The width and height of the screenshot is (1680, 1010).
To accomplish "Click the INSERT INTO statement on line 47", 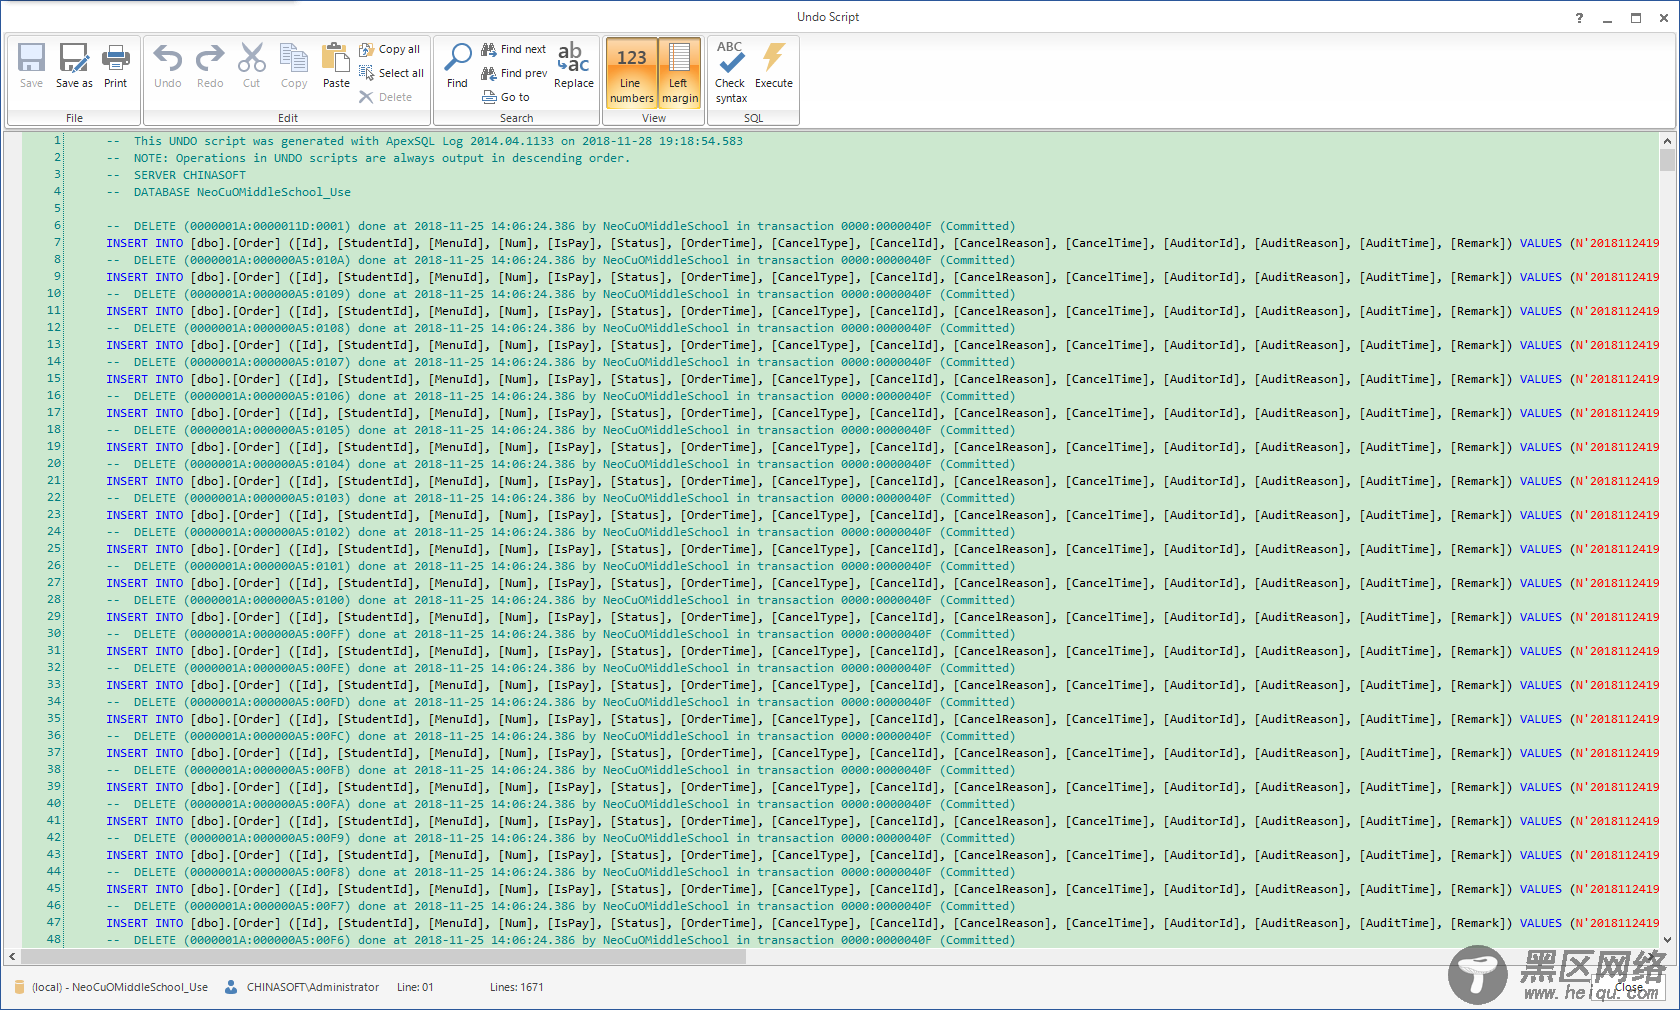I will [882, 923].
